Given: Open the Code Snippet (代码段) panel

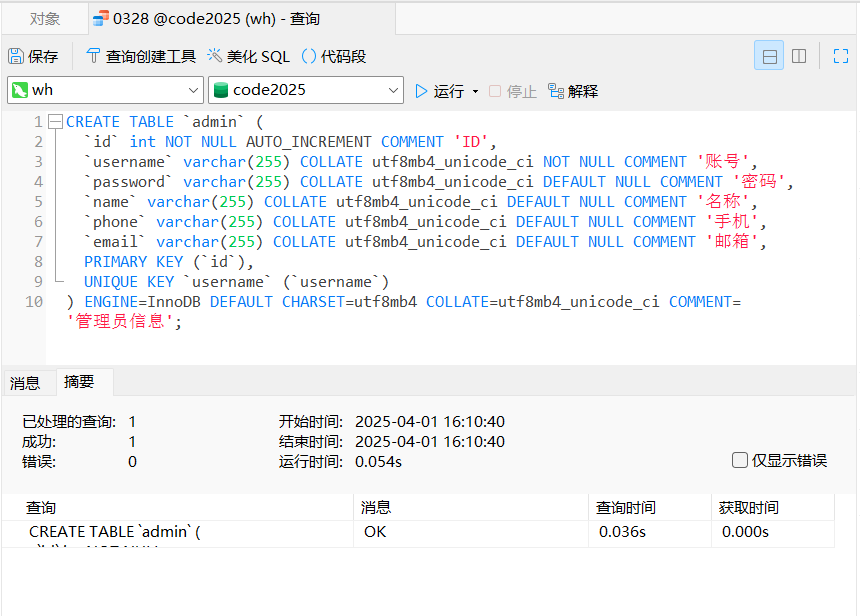Looking at the screenshot, I should click(x=333, y=56).
